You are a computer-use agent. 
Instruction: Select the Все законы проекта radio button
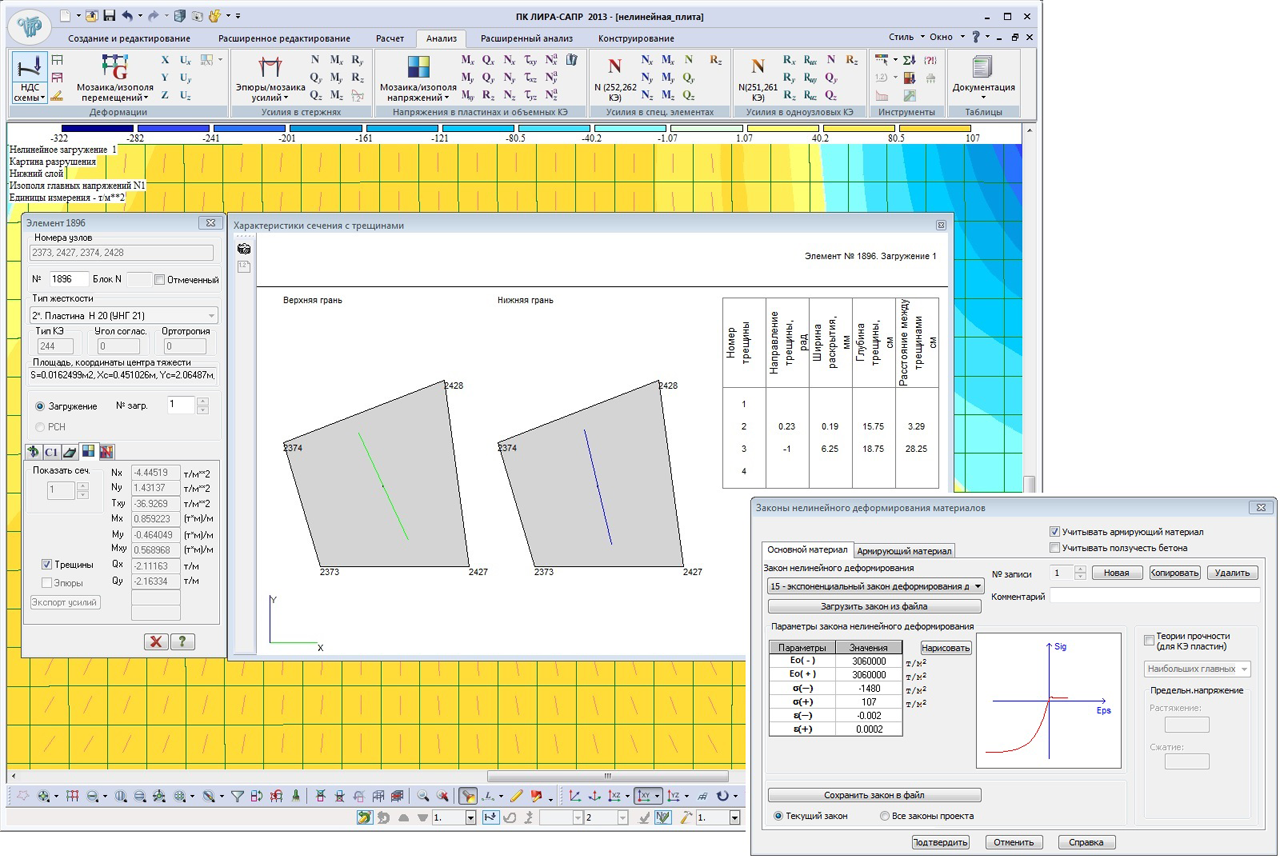pyautogui.click(x=885, y=816)
